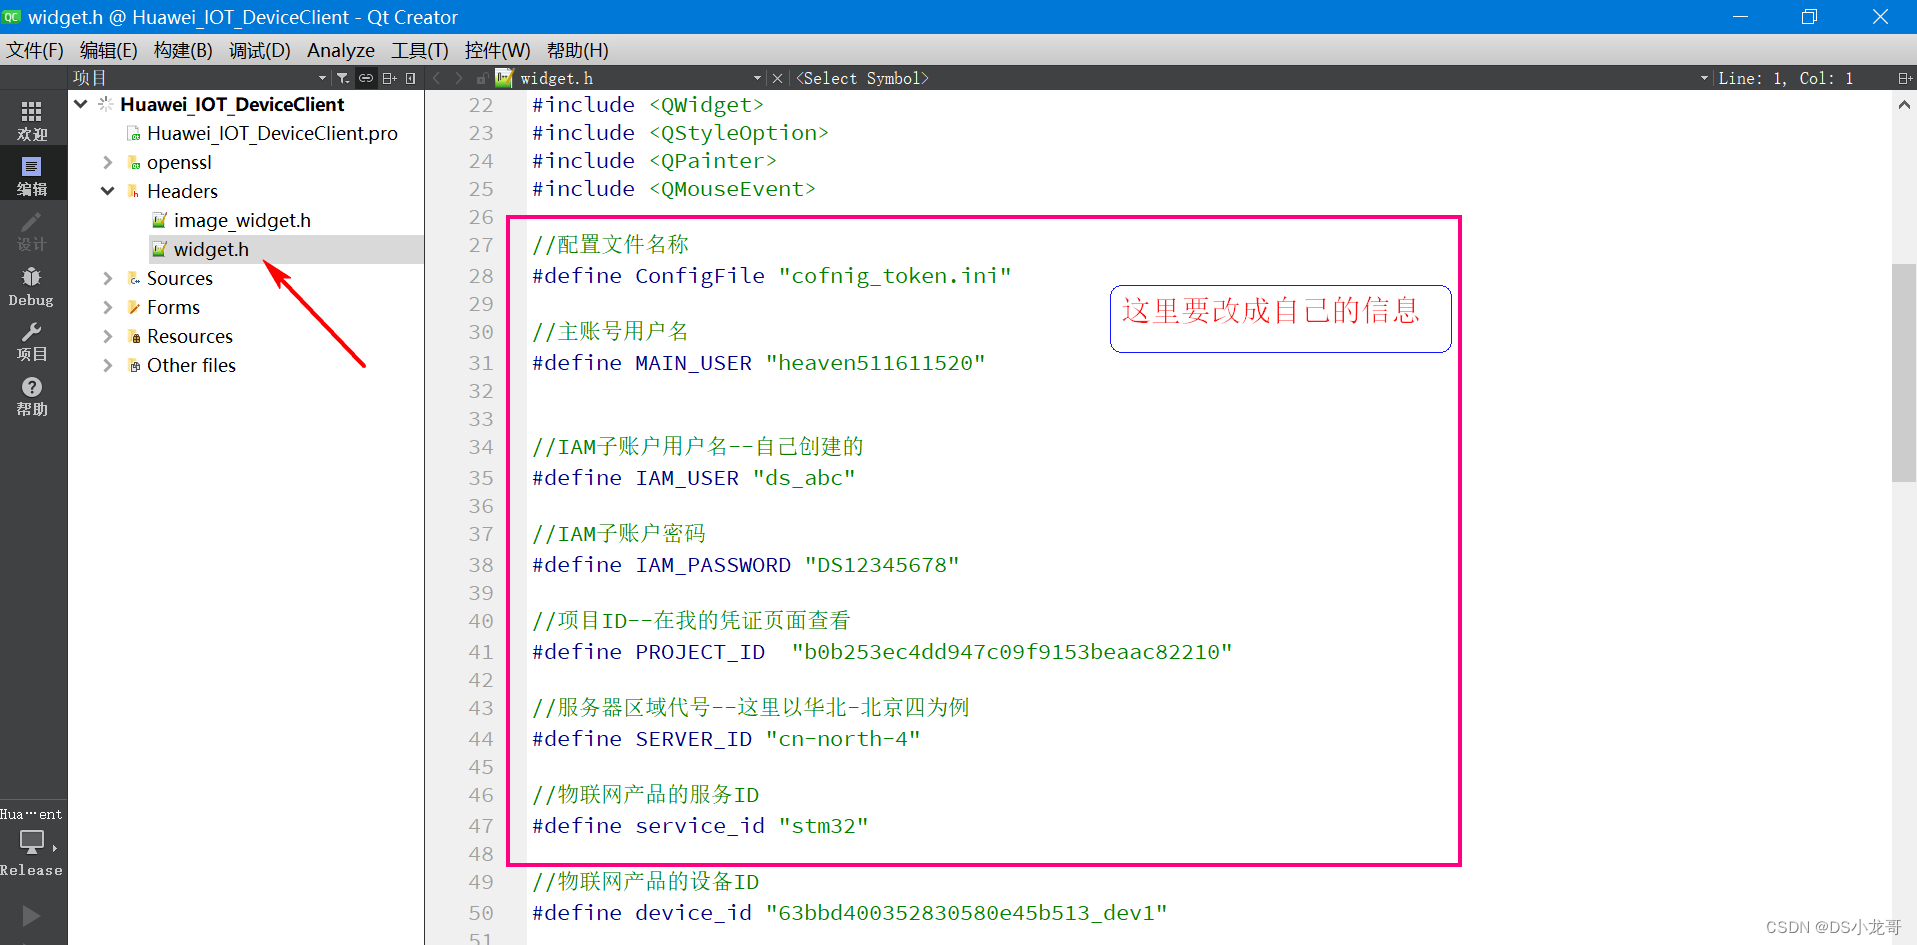The height and width of the screenshot is (945, 1917).
Task: Click the image_widget.h file icon
Action: (159, 220)
